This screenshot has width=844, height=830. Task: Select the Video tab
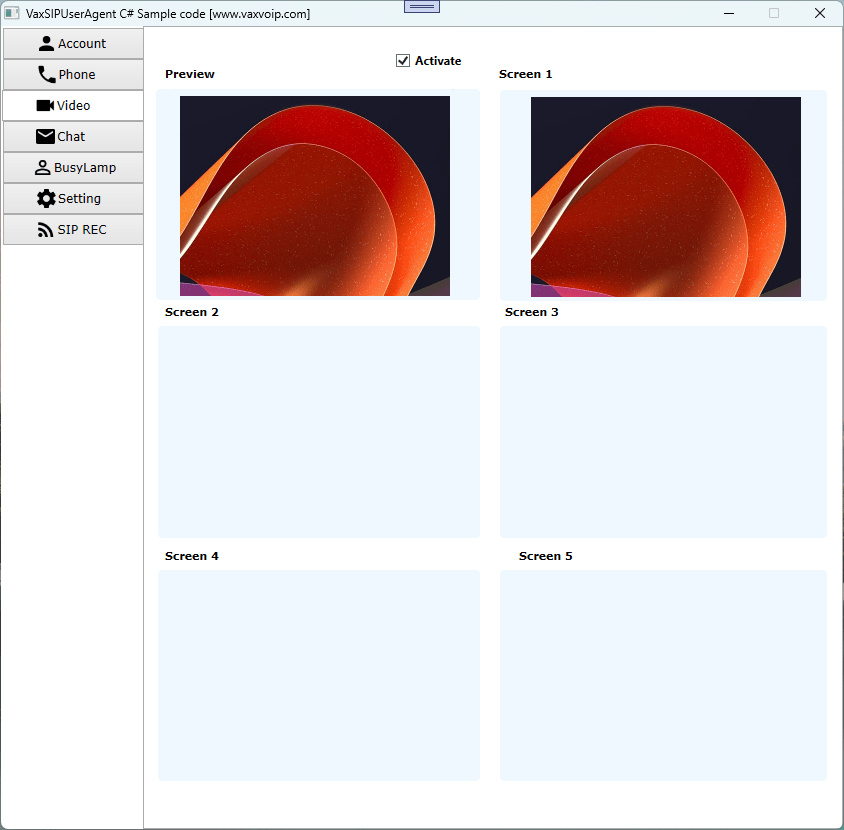[x=73, y=105]
